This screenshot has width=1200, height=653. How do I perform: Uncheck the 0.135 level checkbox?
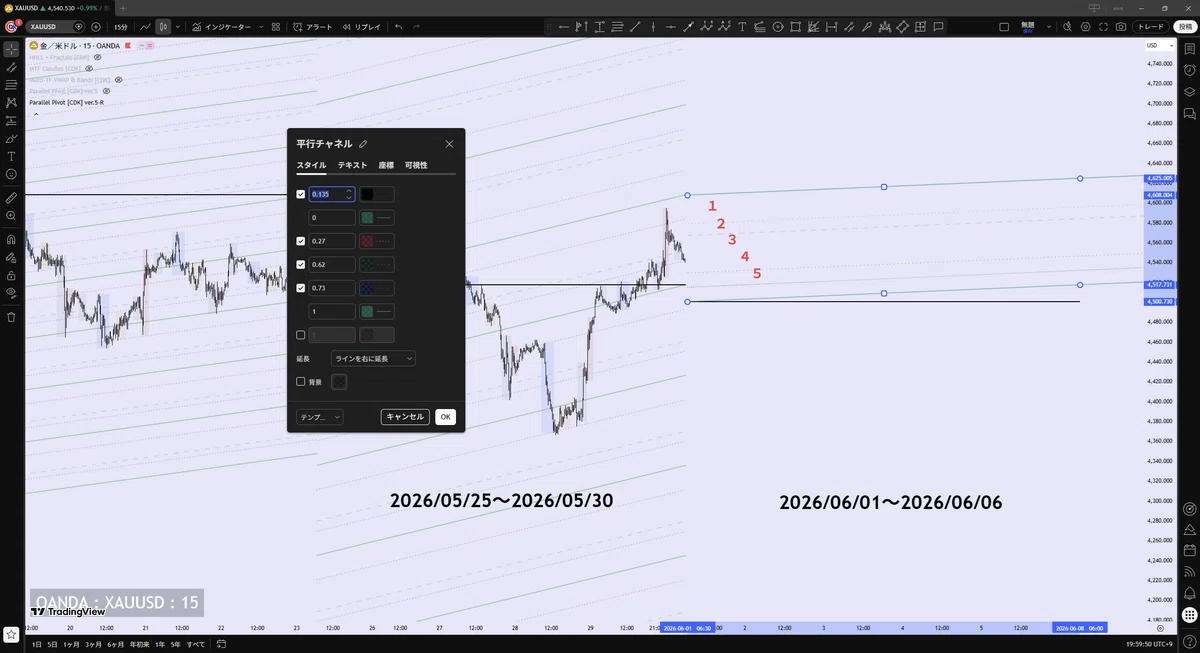pyautogui.click(x=301, y=194)
